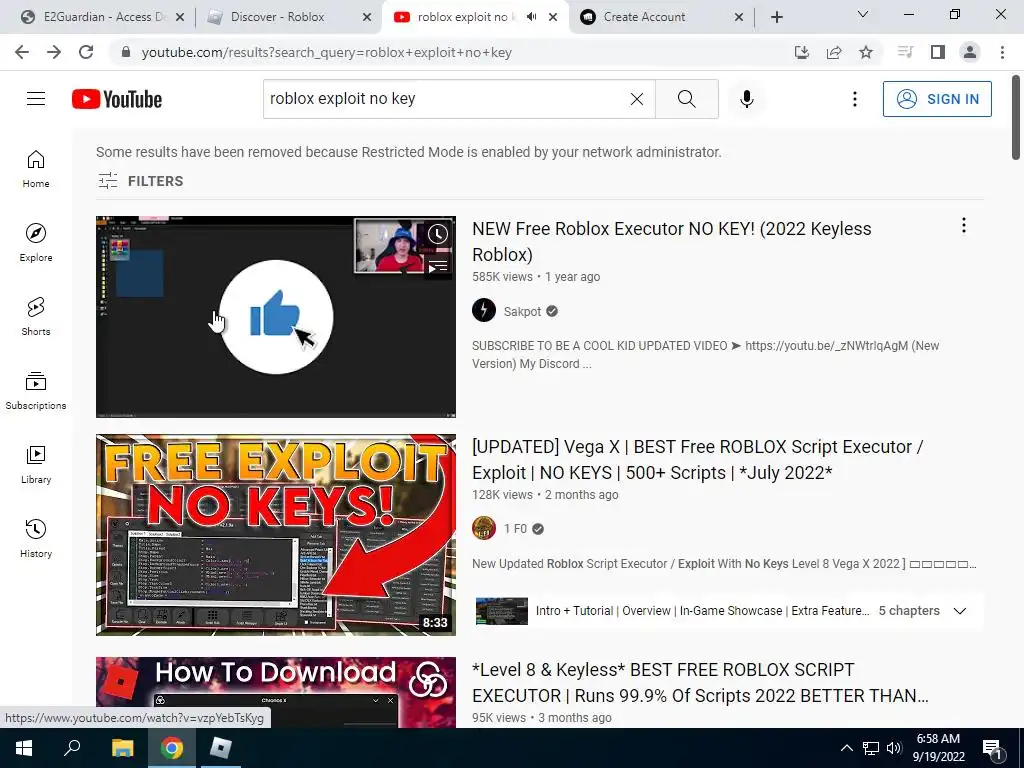Open History in the sidebar
This screenshot has height=768, width=1024.
click(x=36, y=538)
